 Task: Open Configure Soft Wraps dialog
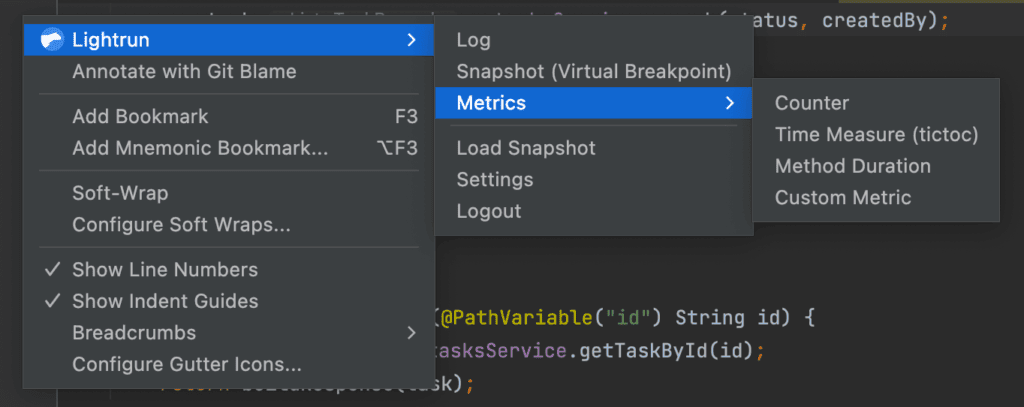(181, 225)
